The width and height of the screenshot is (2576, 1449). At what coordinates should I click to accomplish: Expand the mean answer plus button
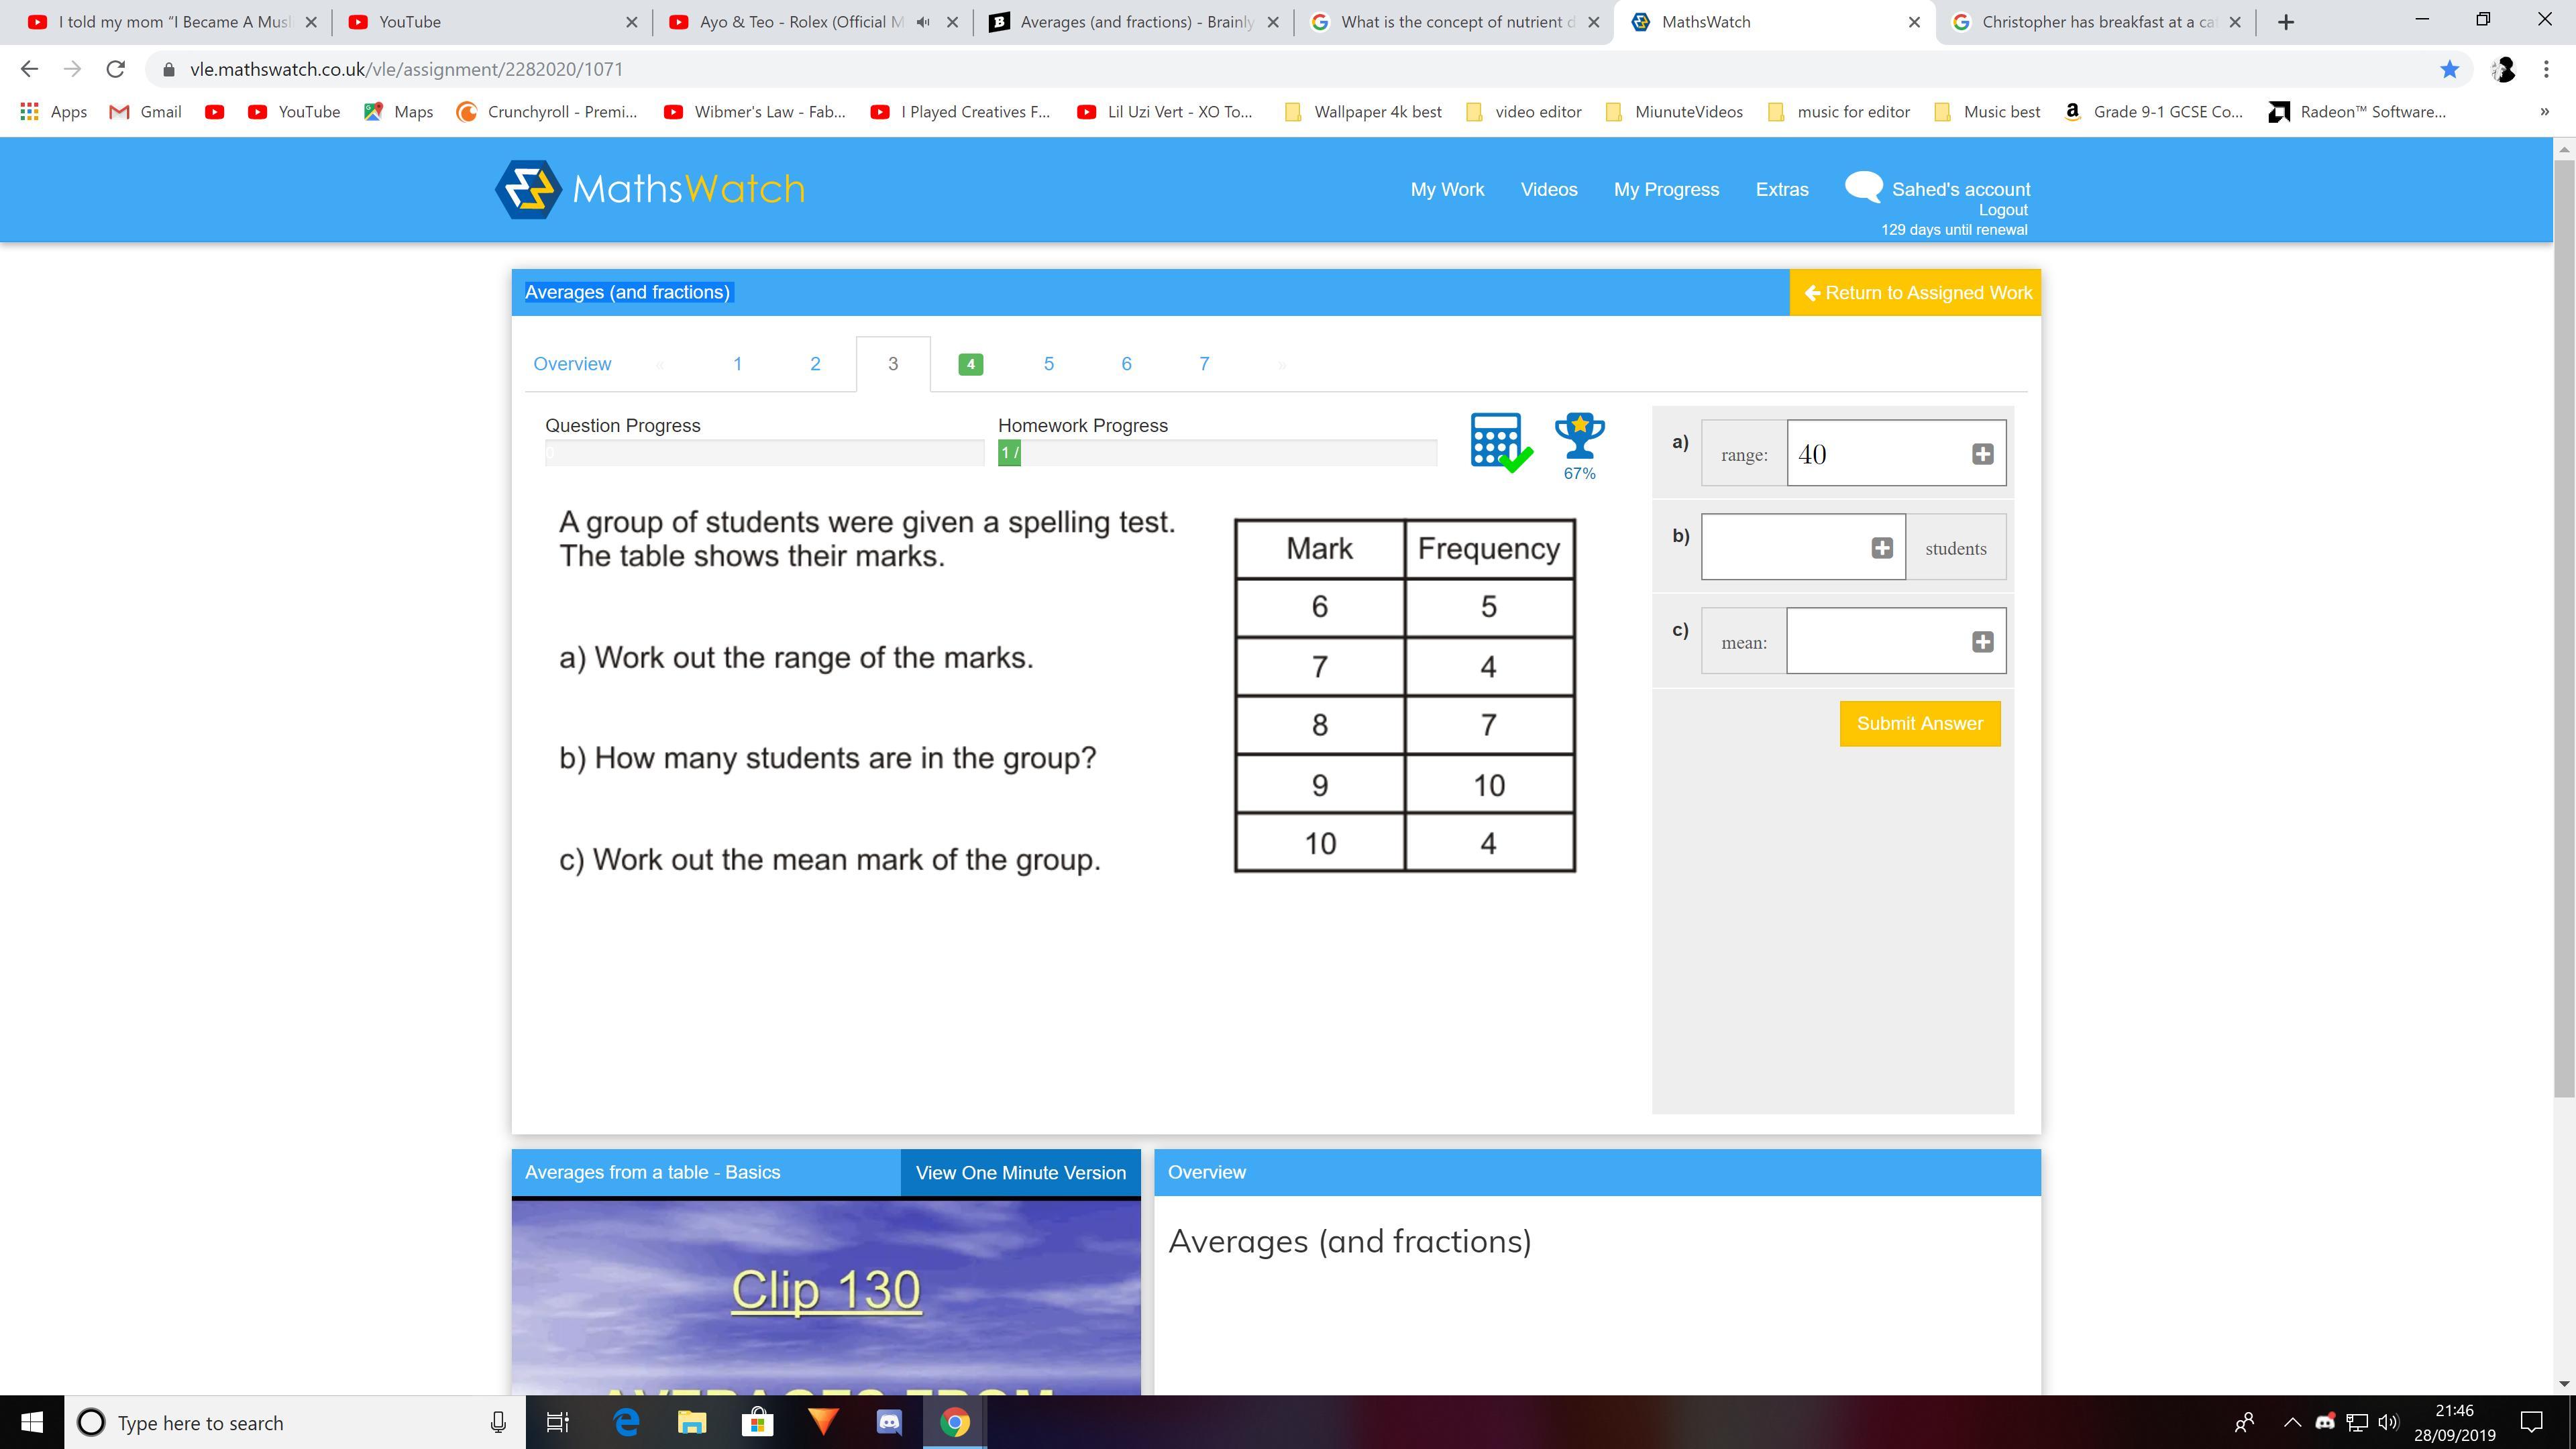1982,642
